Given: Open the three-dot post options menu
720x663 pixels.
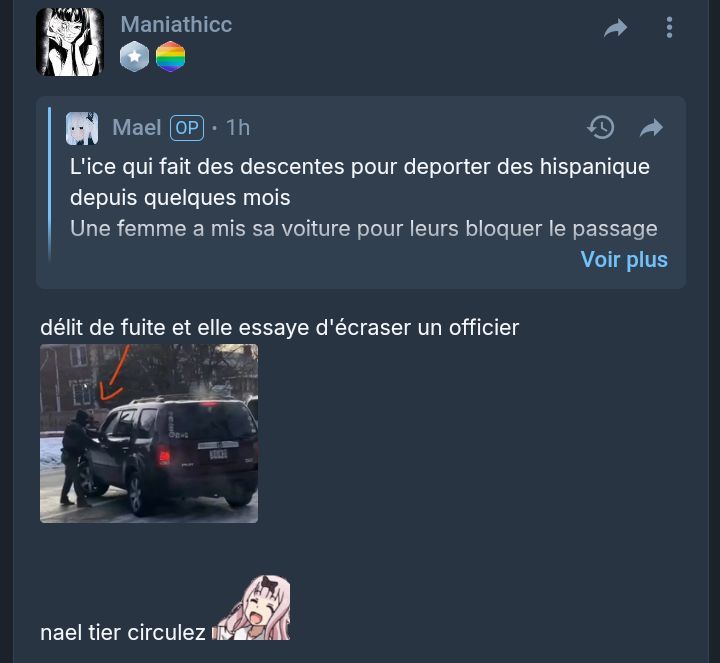Looking at the screenshot, I should pyautogui.click(x=669, y=28).
